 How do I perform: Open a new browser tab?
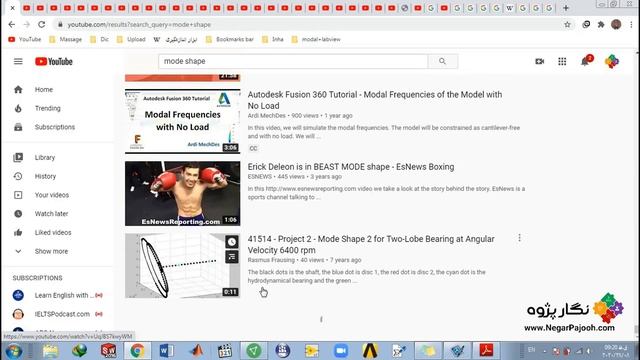coord(566,8)
